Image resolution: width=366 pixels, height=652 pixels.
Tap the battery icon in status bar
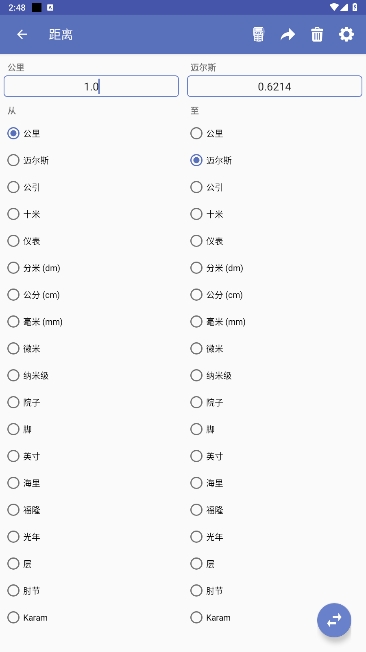coord(355,7)
